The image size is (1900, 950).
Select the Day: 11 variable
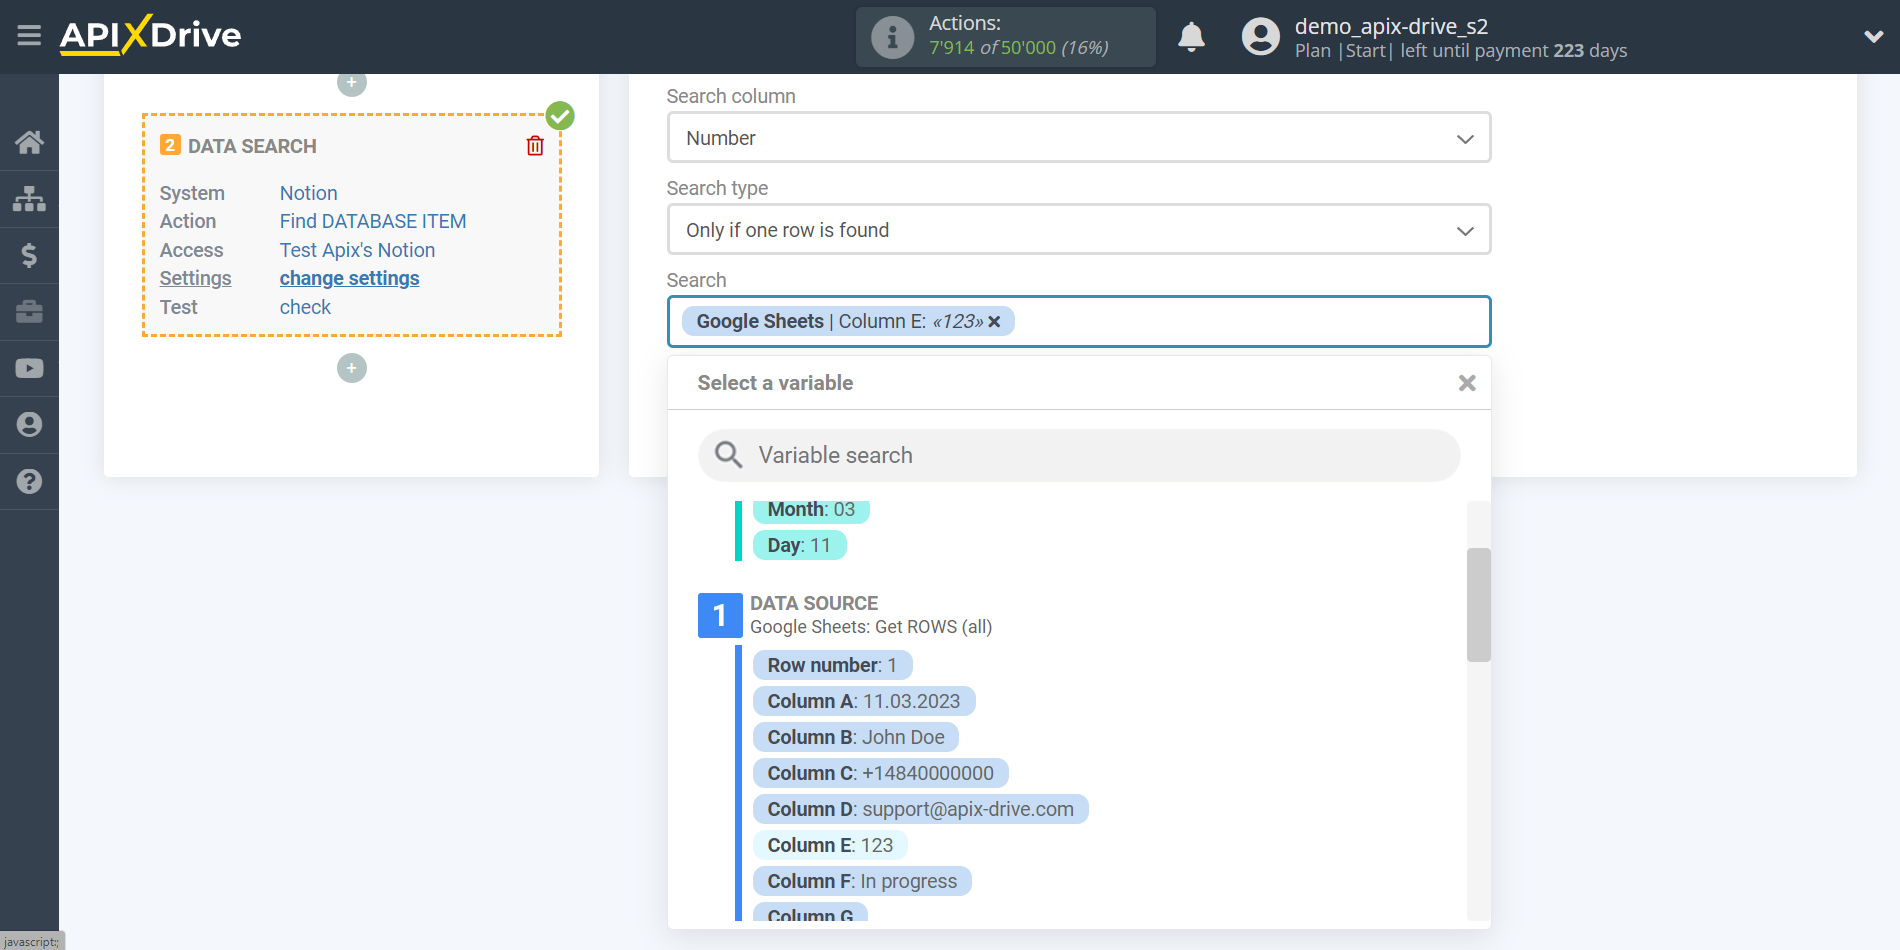pos(799,545)
